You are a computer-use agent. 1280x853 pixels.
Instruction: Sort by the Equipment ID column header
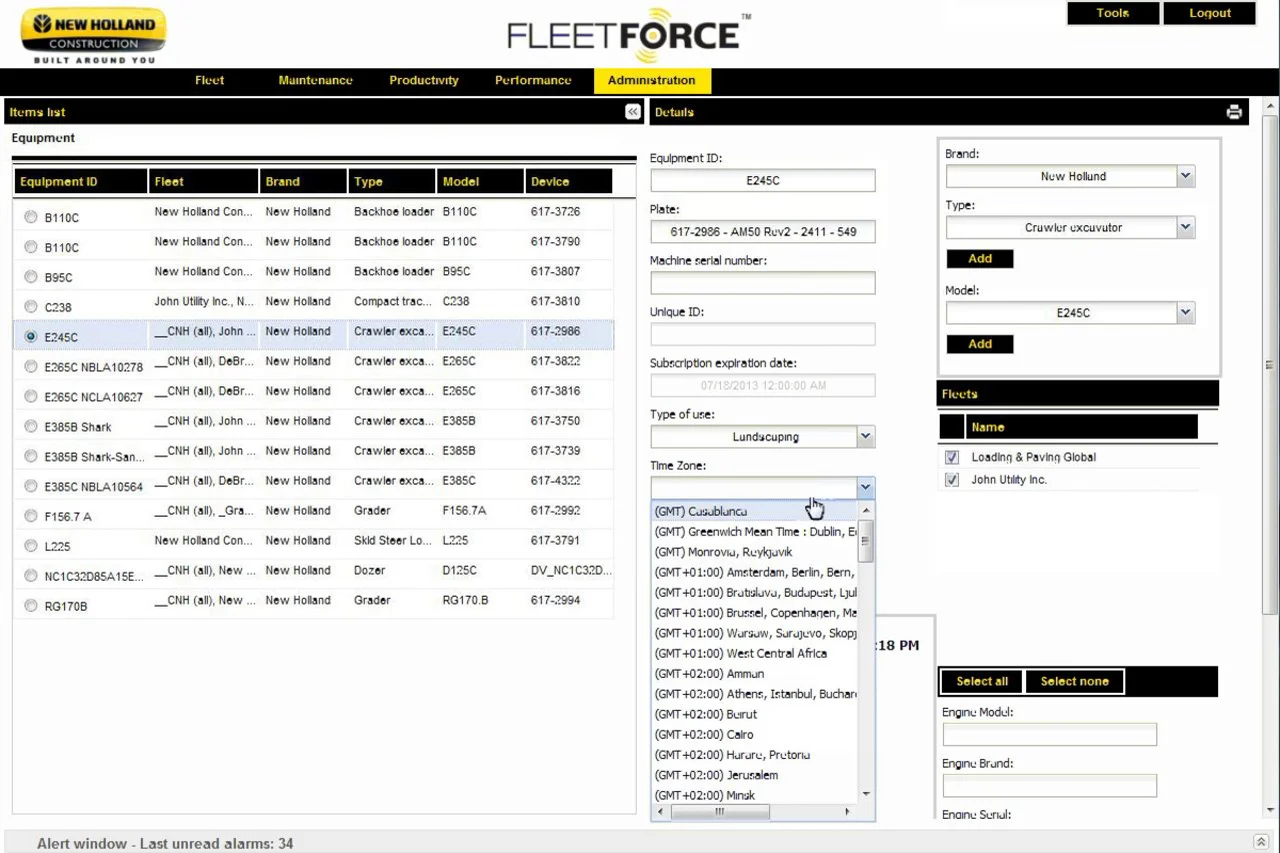(x=80, y=181)
